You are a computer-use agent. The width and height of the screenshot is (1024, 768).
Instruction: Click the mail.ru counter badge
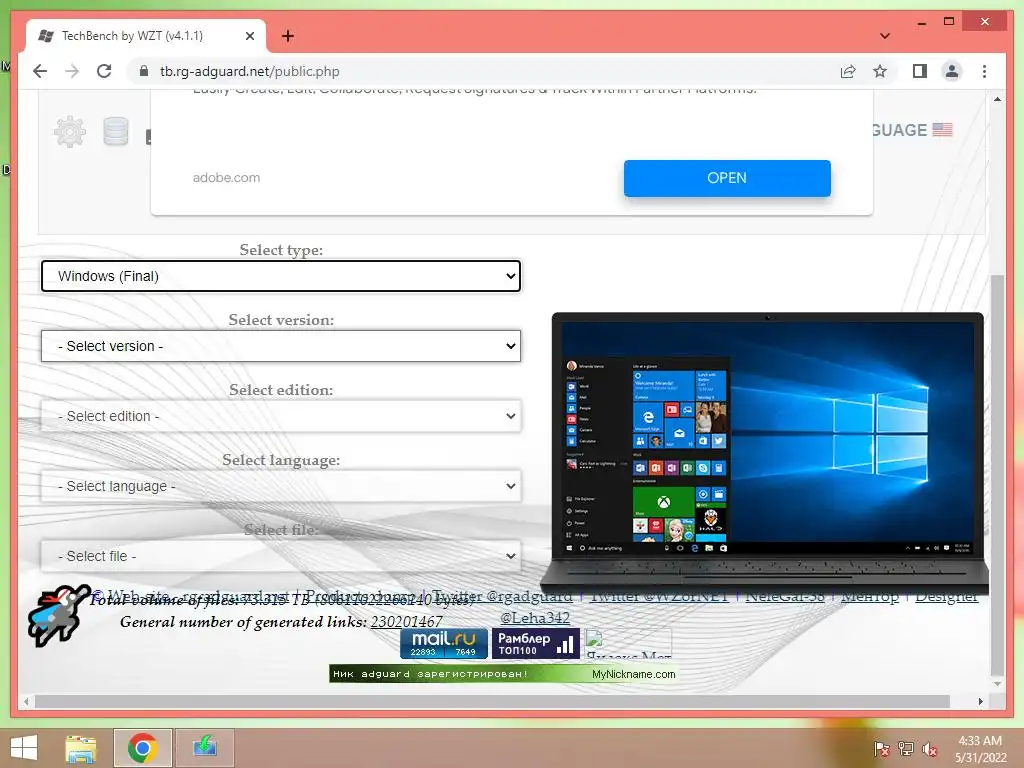(443, 643)
